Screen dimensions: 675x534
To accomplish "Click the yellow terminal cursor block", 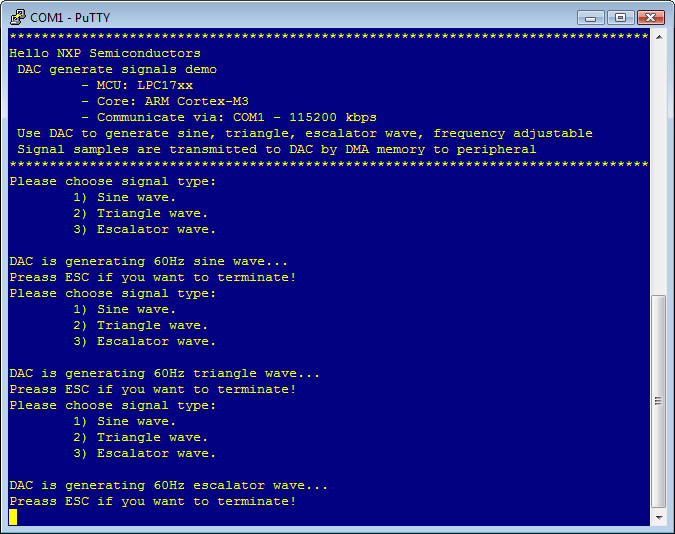I will (x=13, y=517).
